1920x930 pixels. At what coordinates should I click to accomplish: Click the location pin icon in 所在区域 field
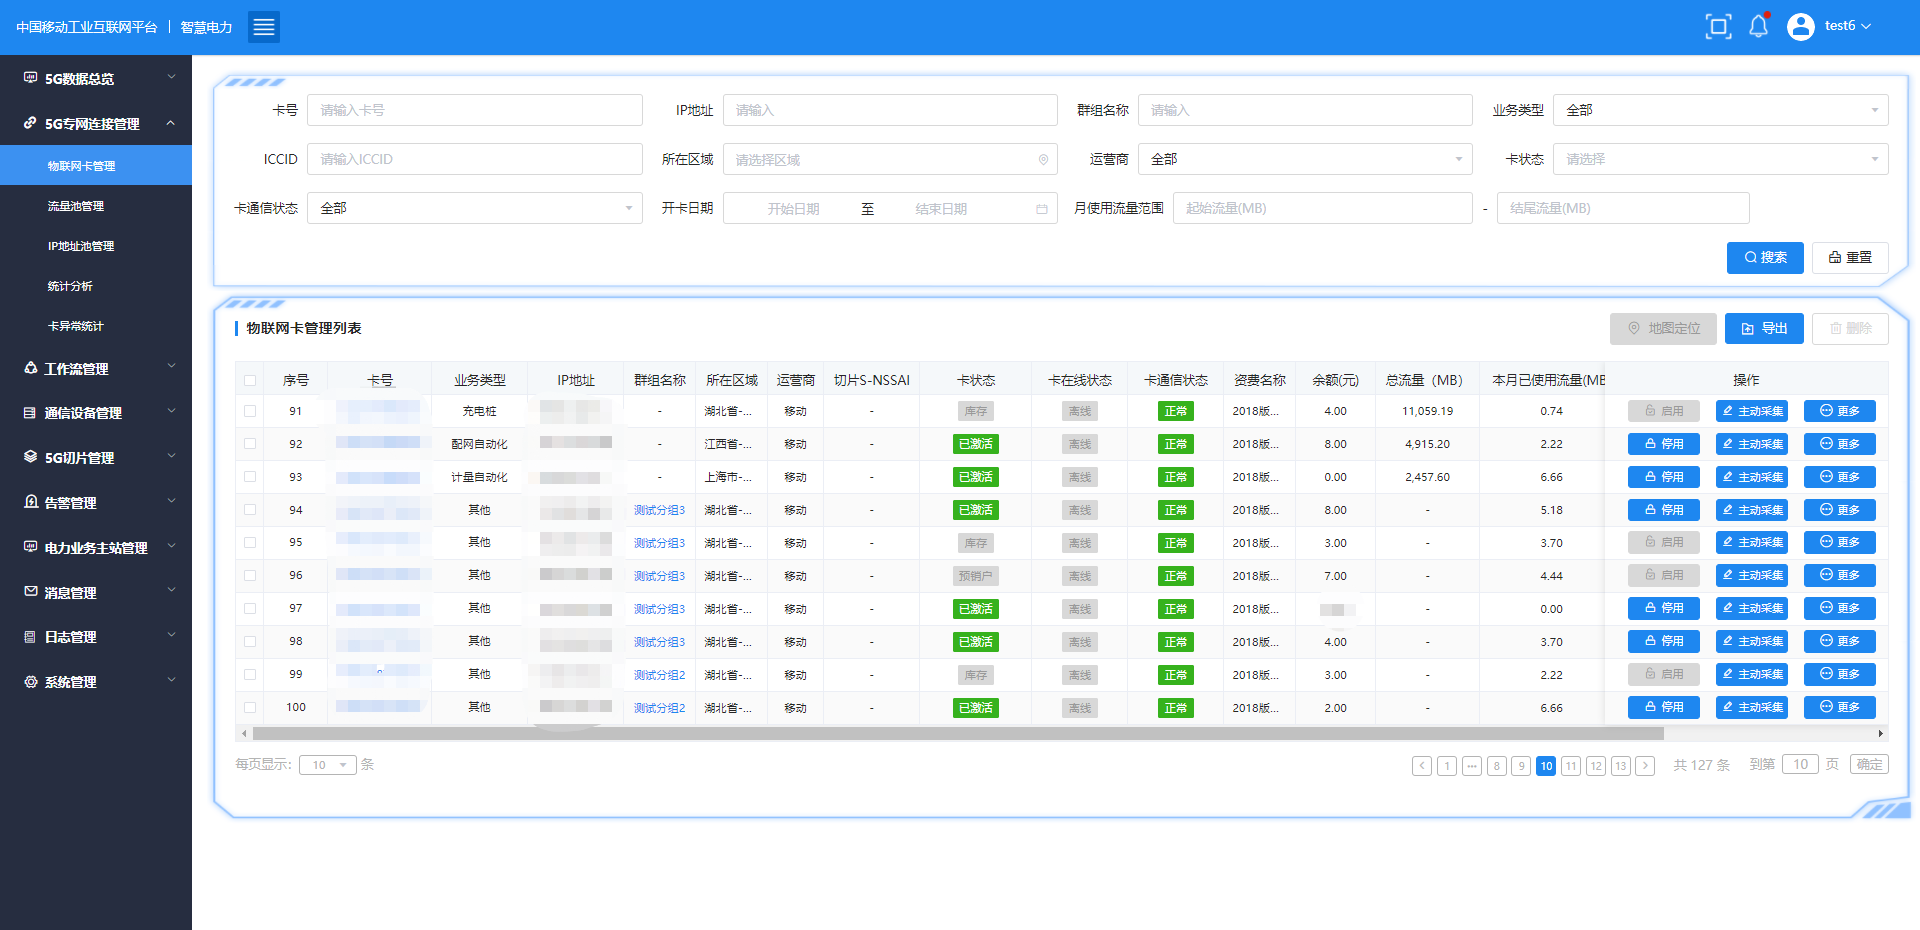click(1043, 160)
